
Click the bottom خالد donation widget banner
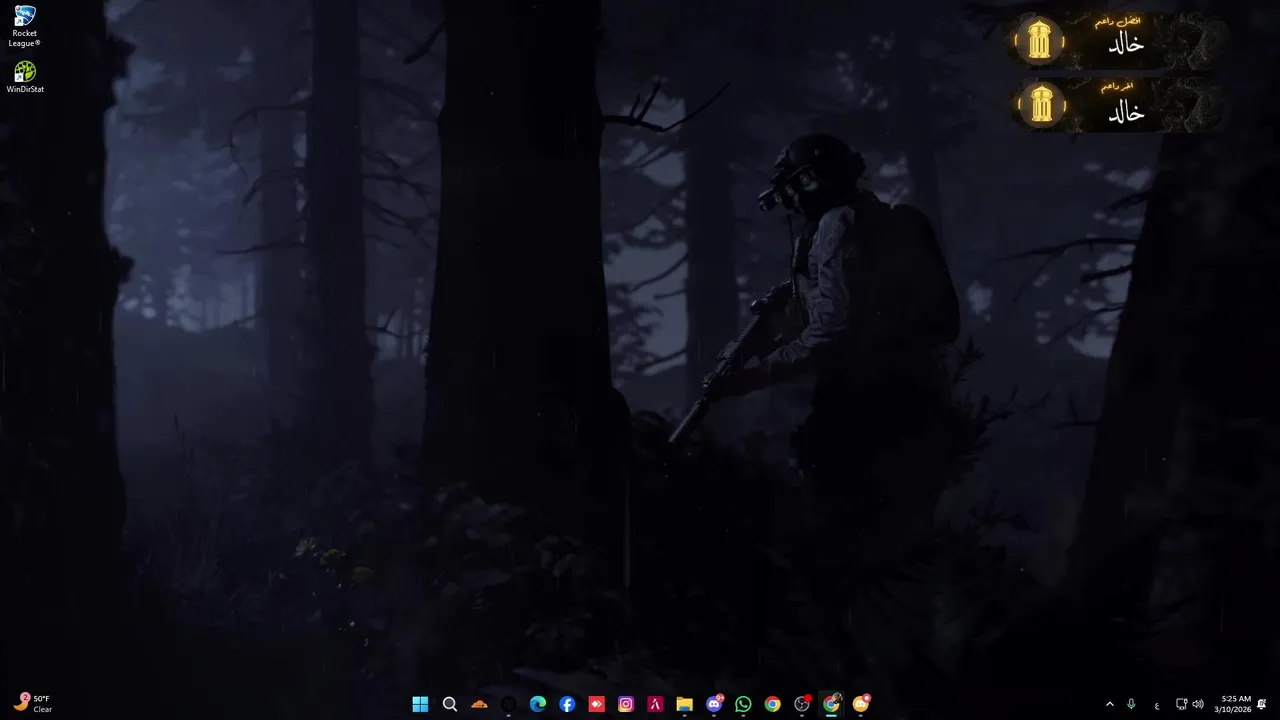1118,105
